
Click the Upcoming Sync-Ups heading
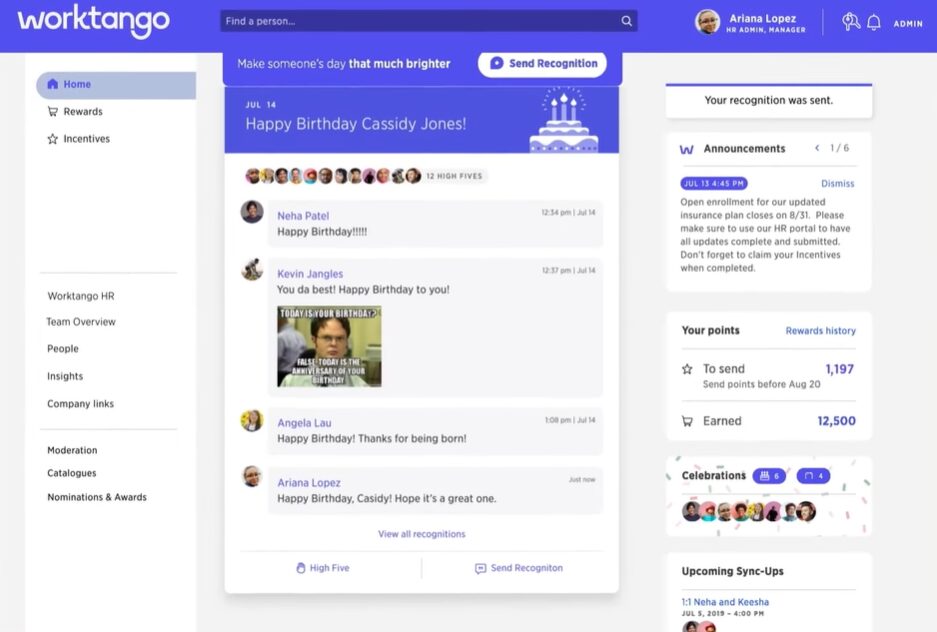pyautogui.click(x=732, y=571)
